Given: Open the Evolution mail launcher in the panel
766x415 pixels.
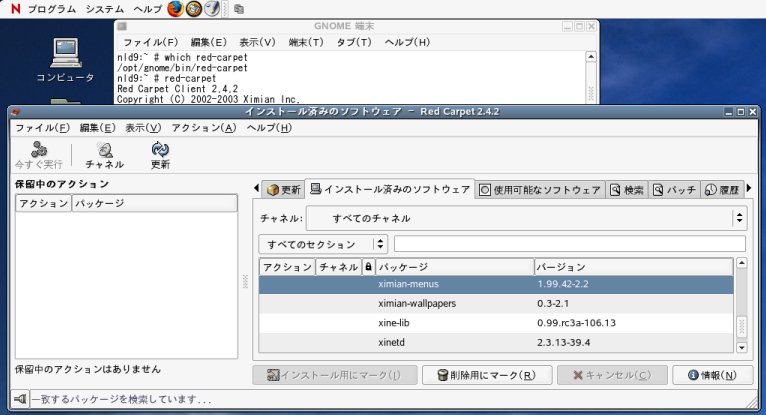Looking at the screenshot, I should click(194, 9).
